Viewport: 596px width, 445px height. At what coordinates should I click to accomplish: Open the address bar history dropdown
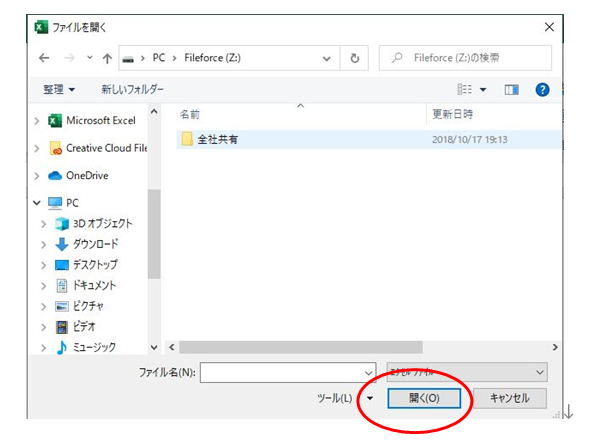[x=326, y=59]
